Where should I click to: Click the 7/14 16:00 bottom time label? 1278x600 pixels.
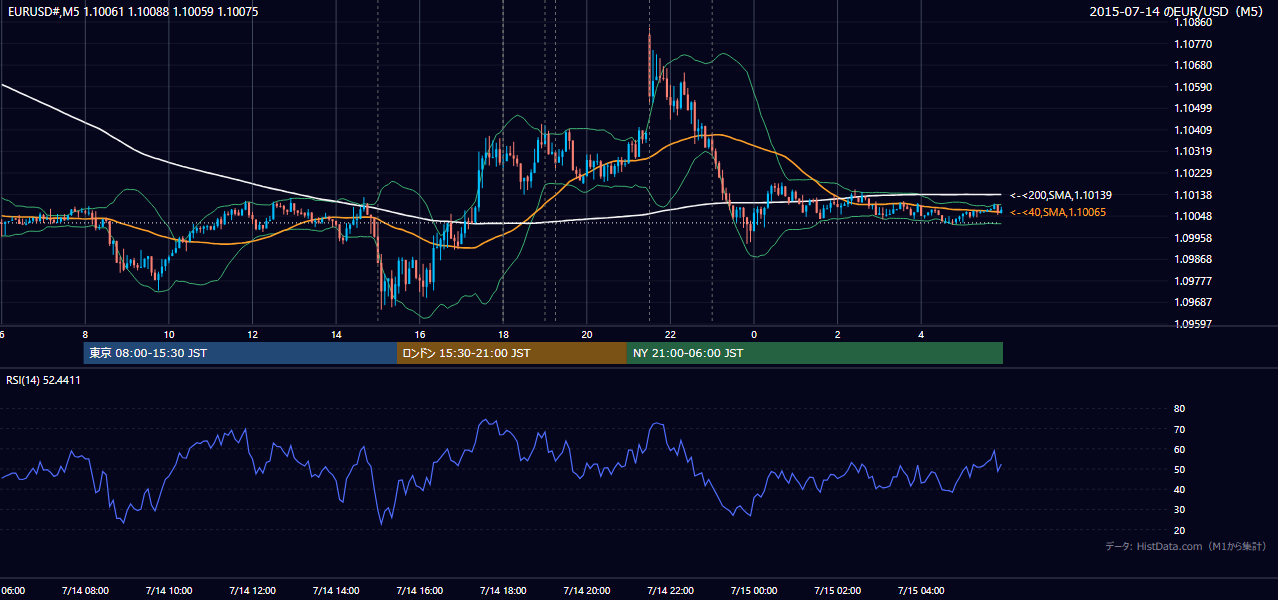tap(419, 591)
